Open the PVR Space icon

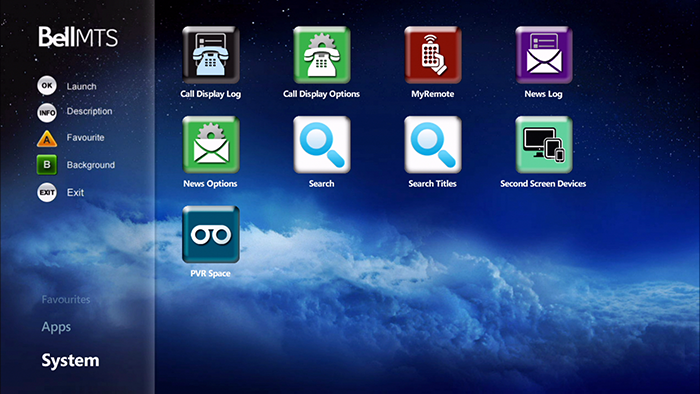[211, 234]
